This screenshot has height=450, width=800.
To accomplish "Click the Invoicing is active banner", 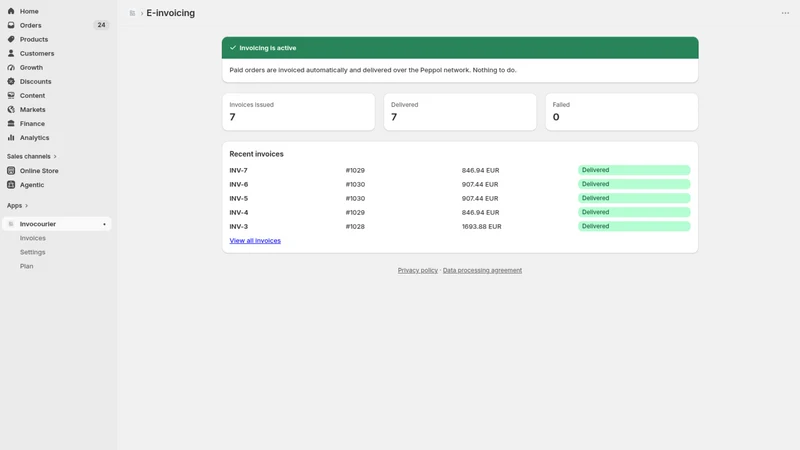I will coord(460,47).
